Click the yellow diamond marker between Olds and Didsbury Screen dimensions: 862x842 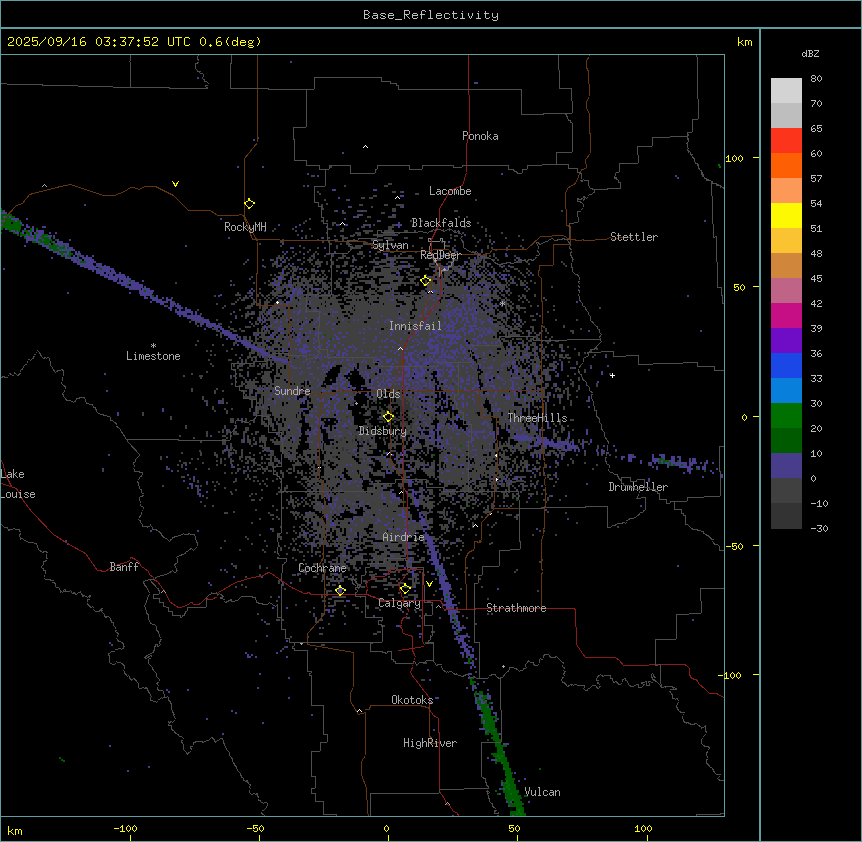point(388,417)
